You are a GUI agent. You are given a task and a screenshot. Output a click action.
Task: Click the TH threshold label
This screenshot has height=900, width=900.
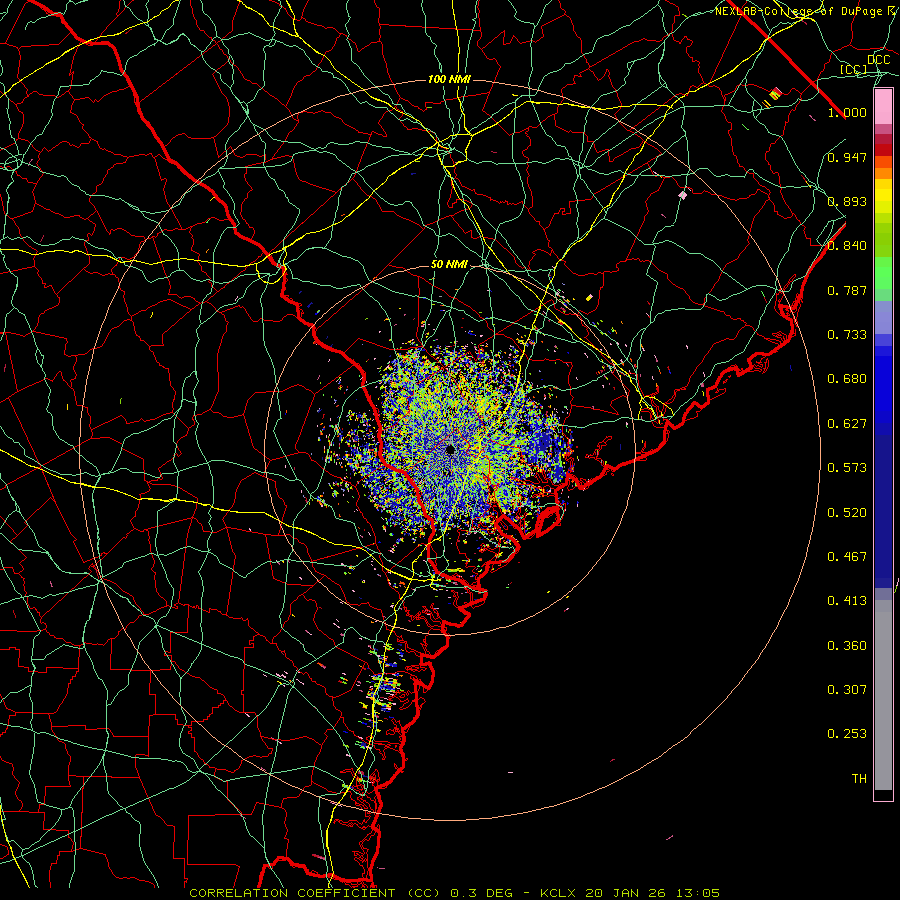point(859,779)
